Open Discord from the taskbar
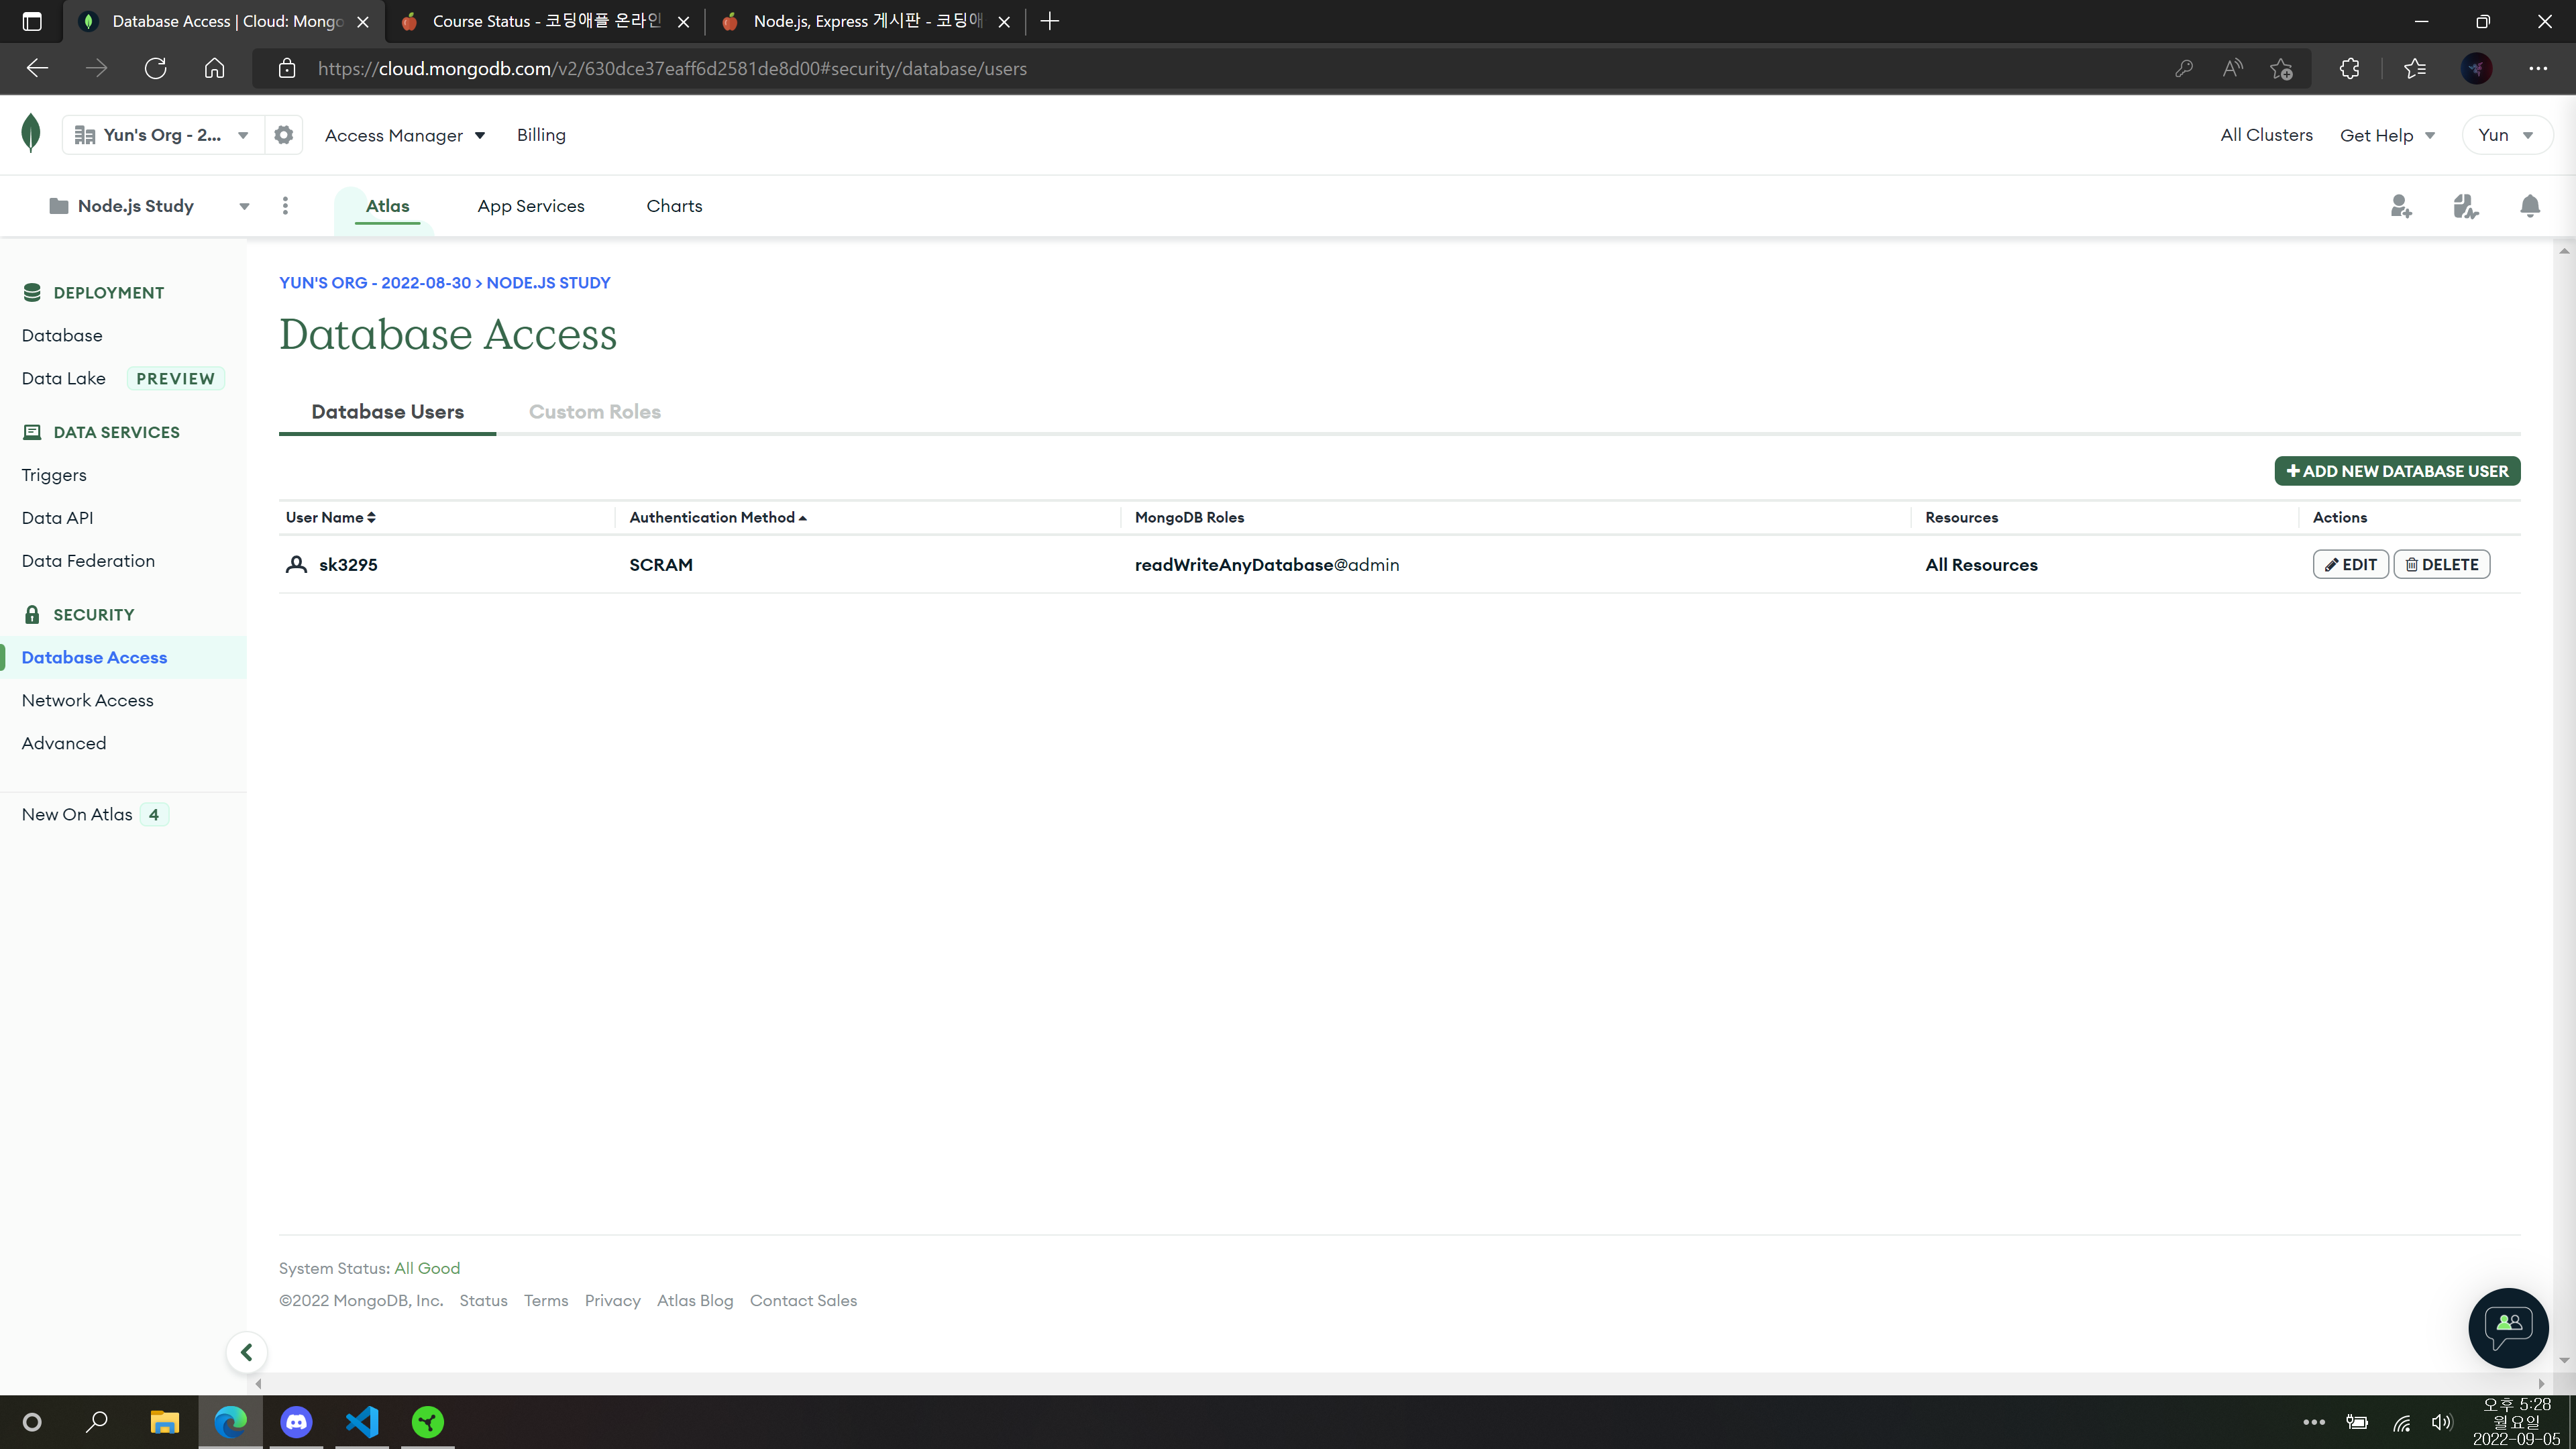 click(x=296, y=1421)
